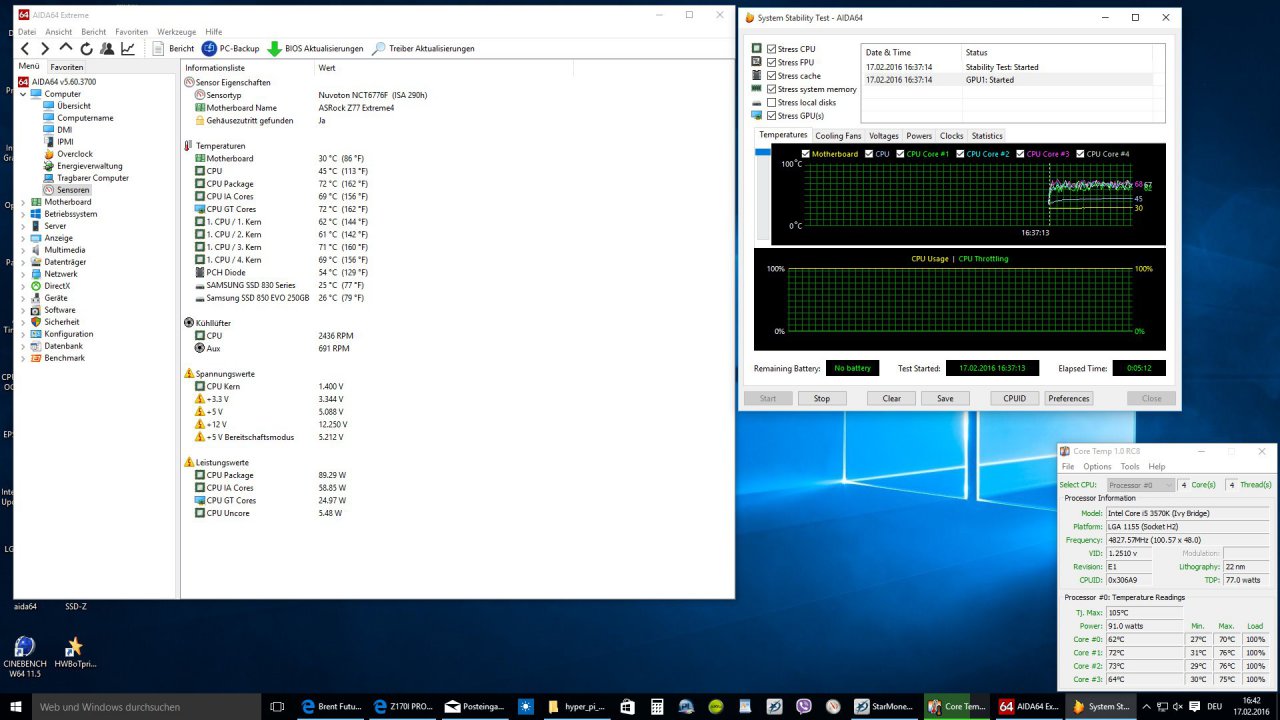The image size is (1280, 720).
Task: Toggle the Stress GPU(s) checkbox
Action: (771, 116)
